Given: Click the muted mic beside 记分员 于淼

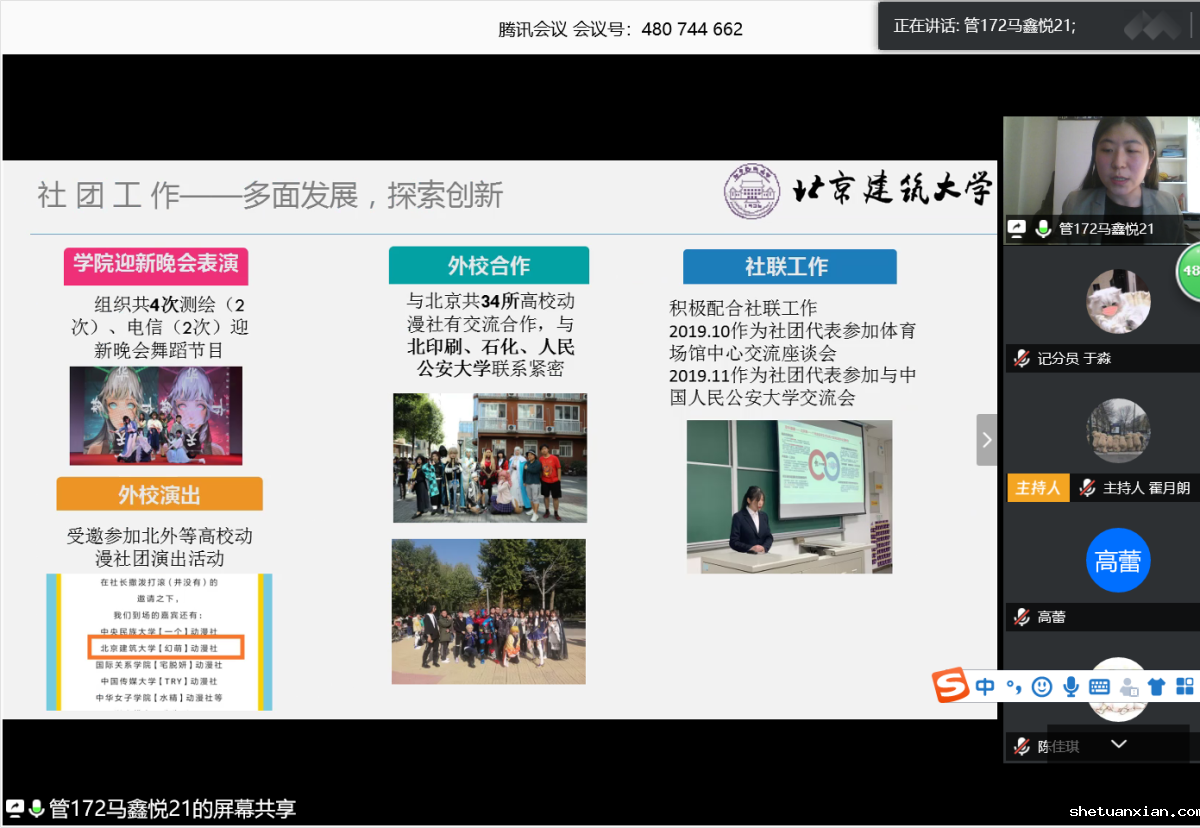Looking at the screenshot, I should 1021,358.
